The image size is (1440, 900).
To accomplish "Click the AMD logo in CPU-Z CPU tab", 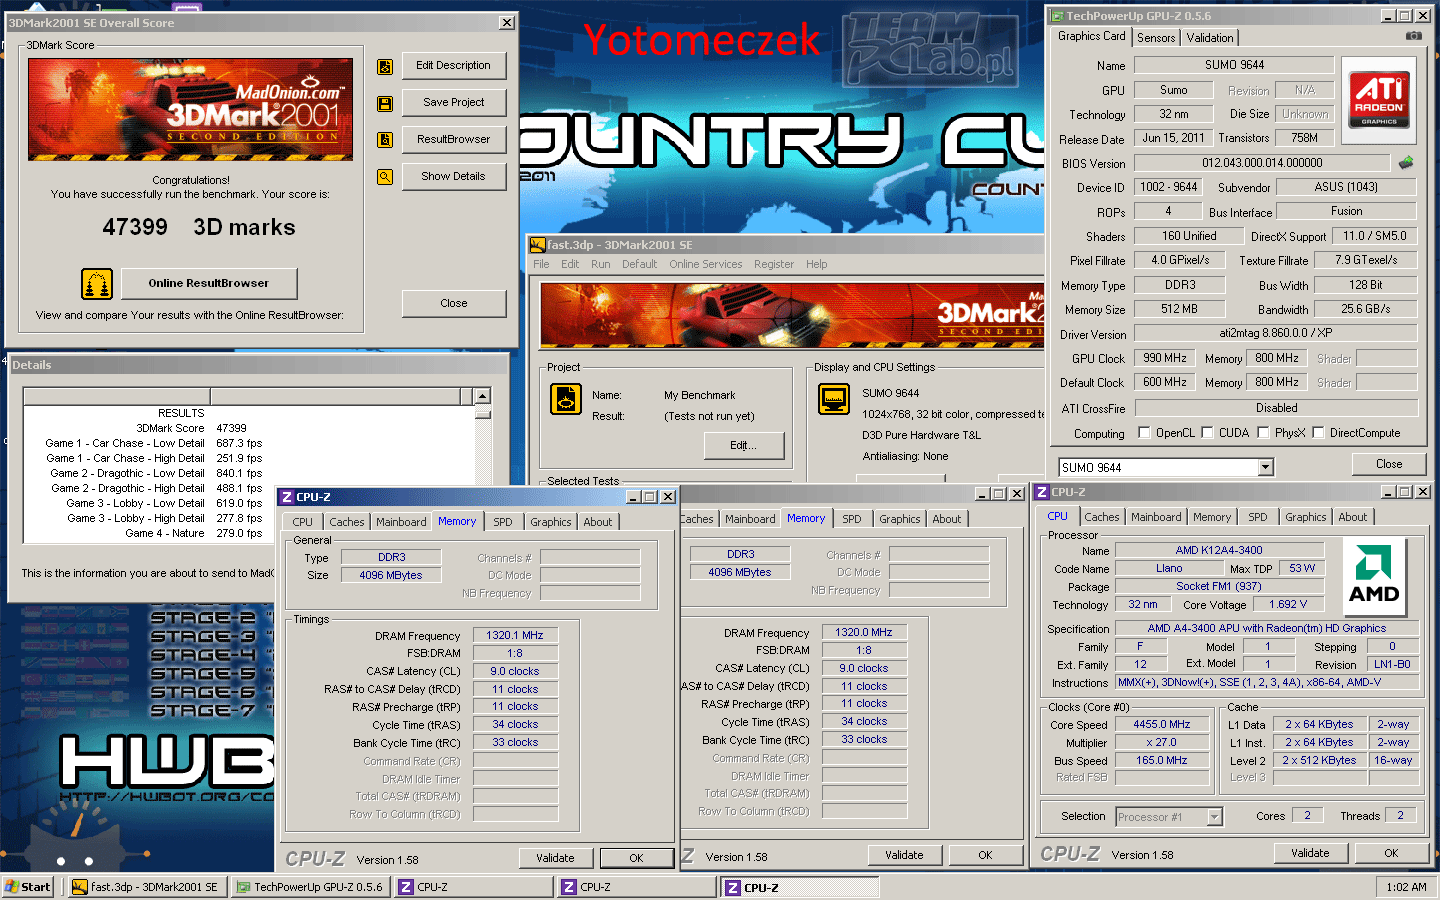I will coord(1374,579).
